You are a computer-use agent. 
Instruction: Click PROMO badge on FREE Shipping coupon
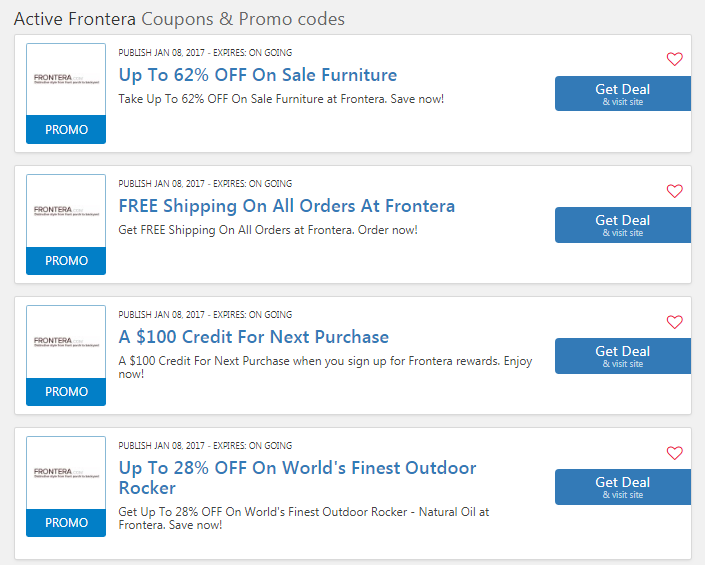66,261
